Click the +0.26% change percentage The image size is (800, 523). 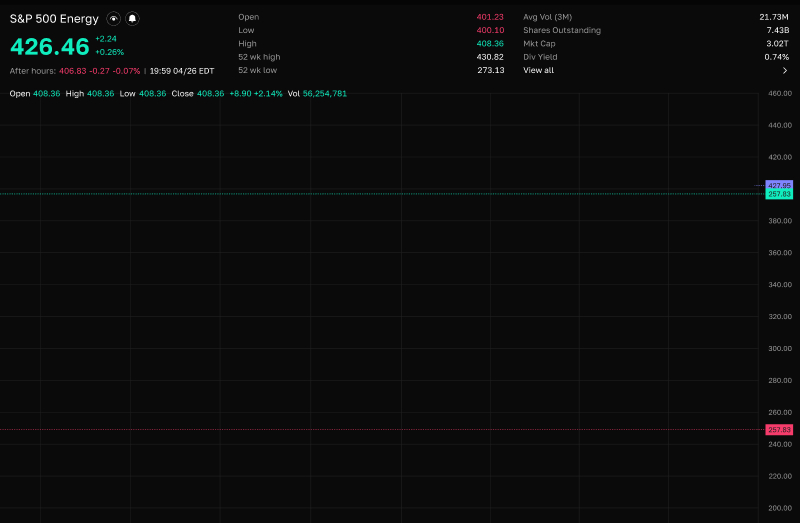[x=110, y=52]
